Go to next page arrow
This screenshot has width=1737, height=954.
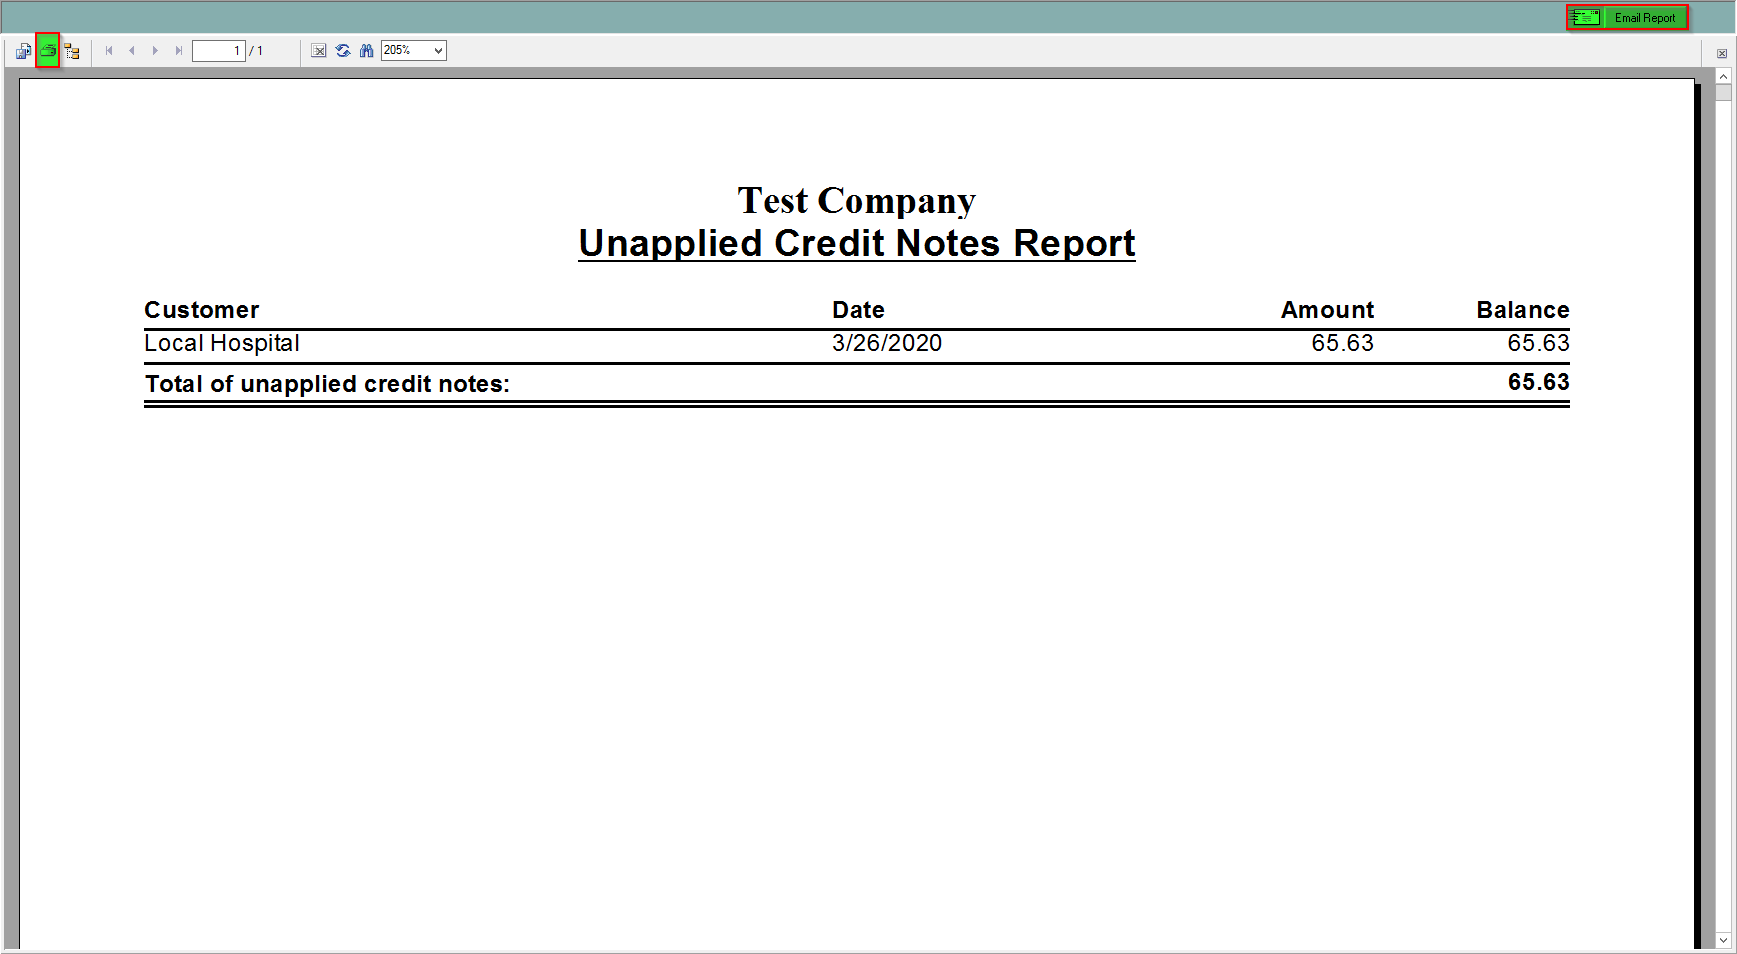pos(155,51)
